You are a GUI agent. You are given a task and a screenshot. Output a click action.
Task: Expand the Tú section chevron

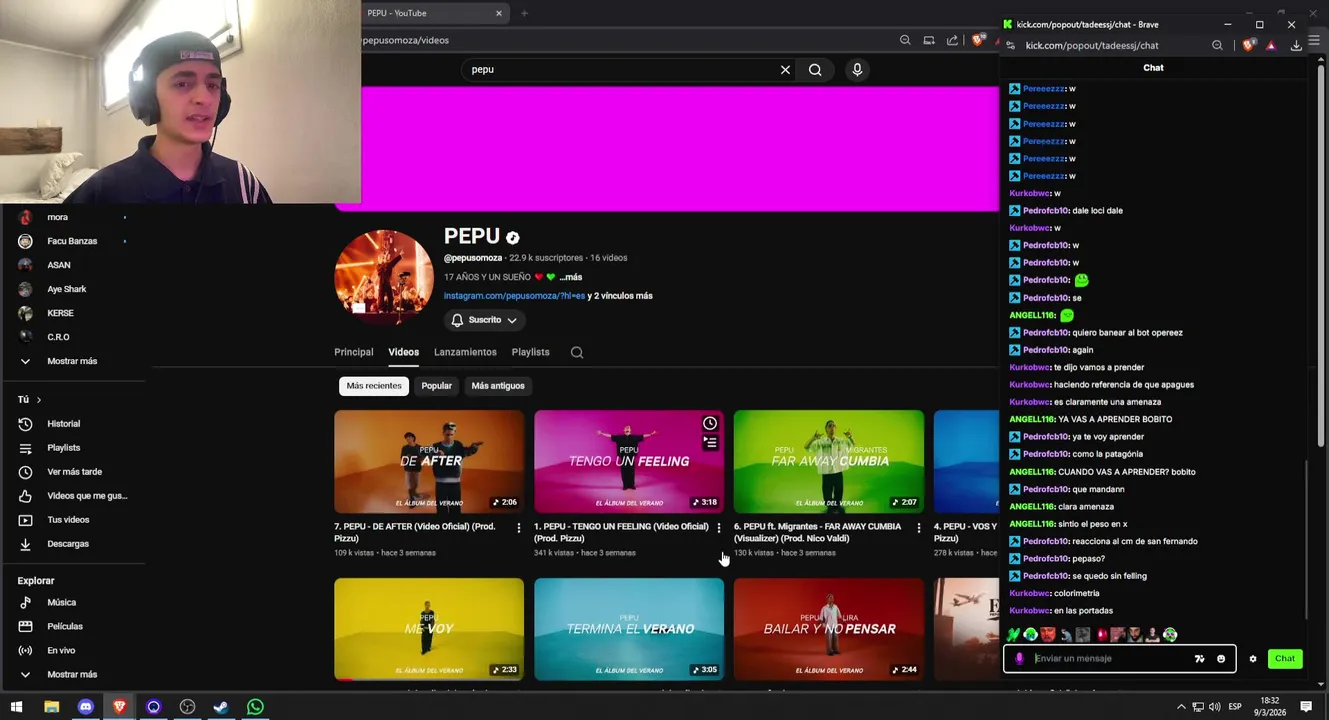coord(39,400)
